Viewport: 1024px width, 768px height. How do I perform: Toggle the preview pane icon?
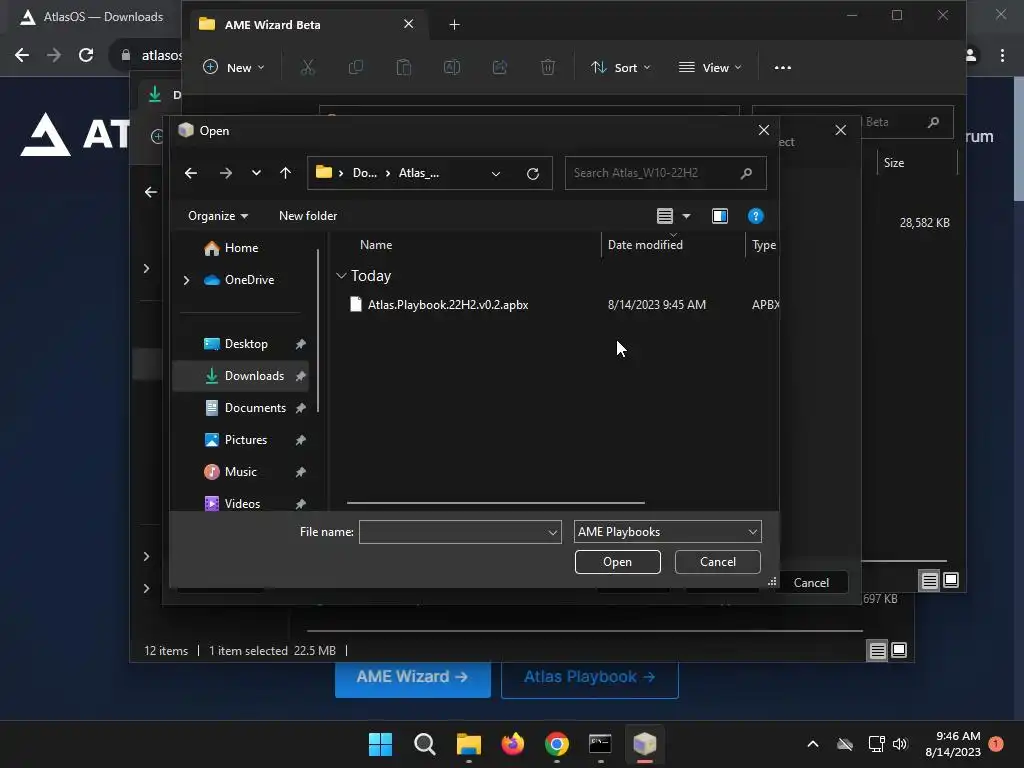720,216
